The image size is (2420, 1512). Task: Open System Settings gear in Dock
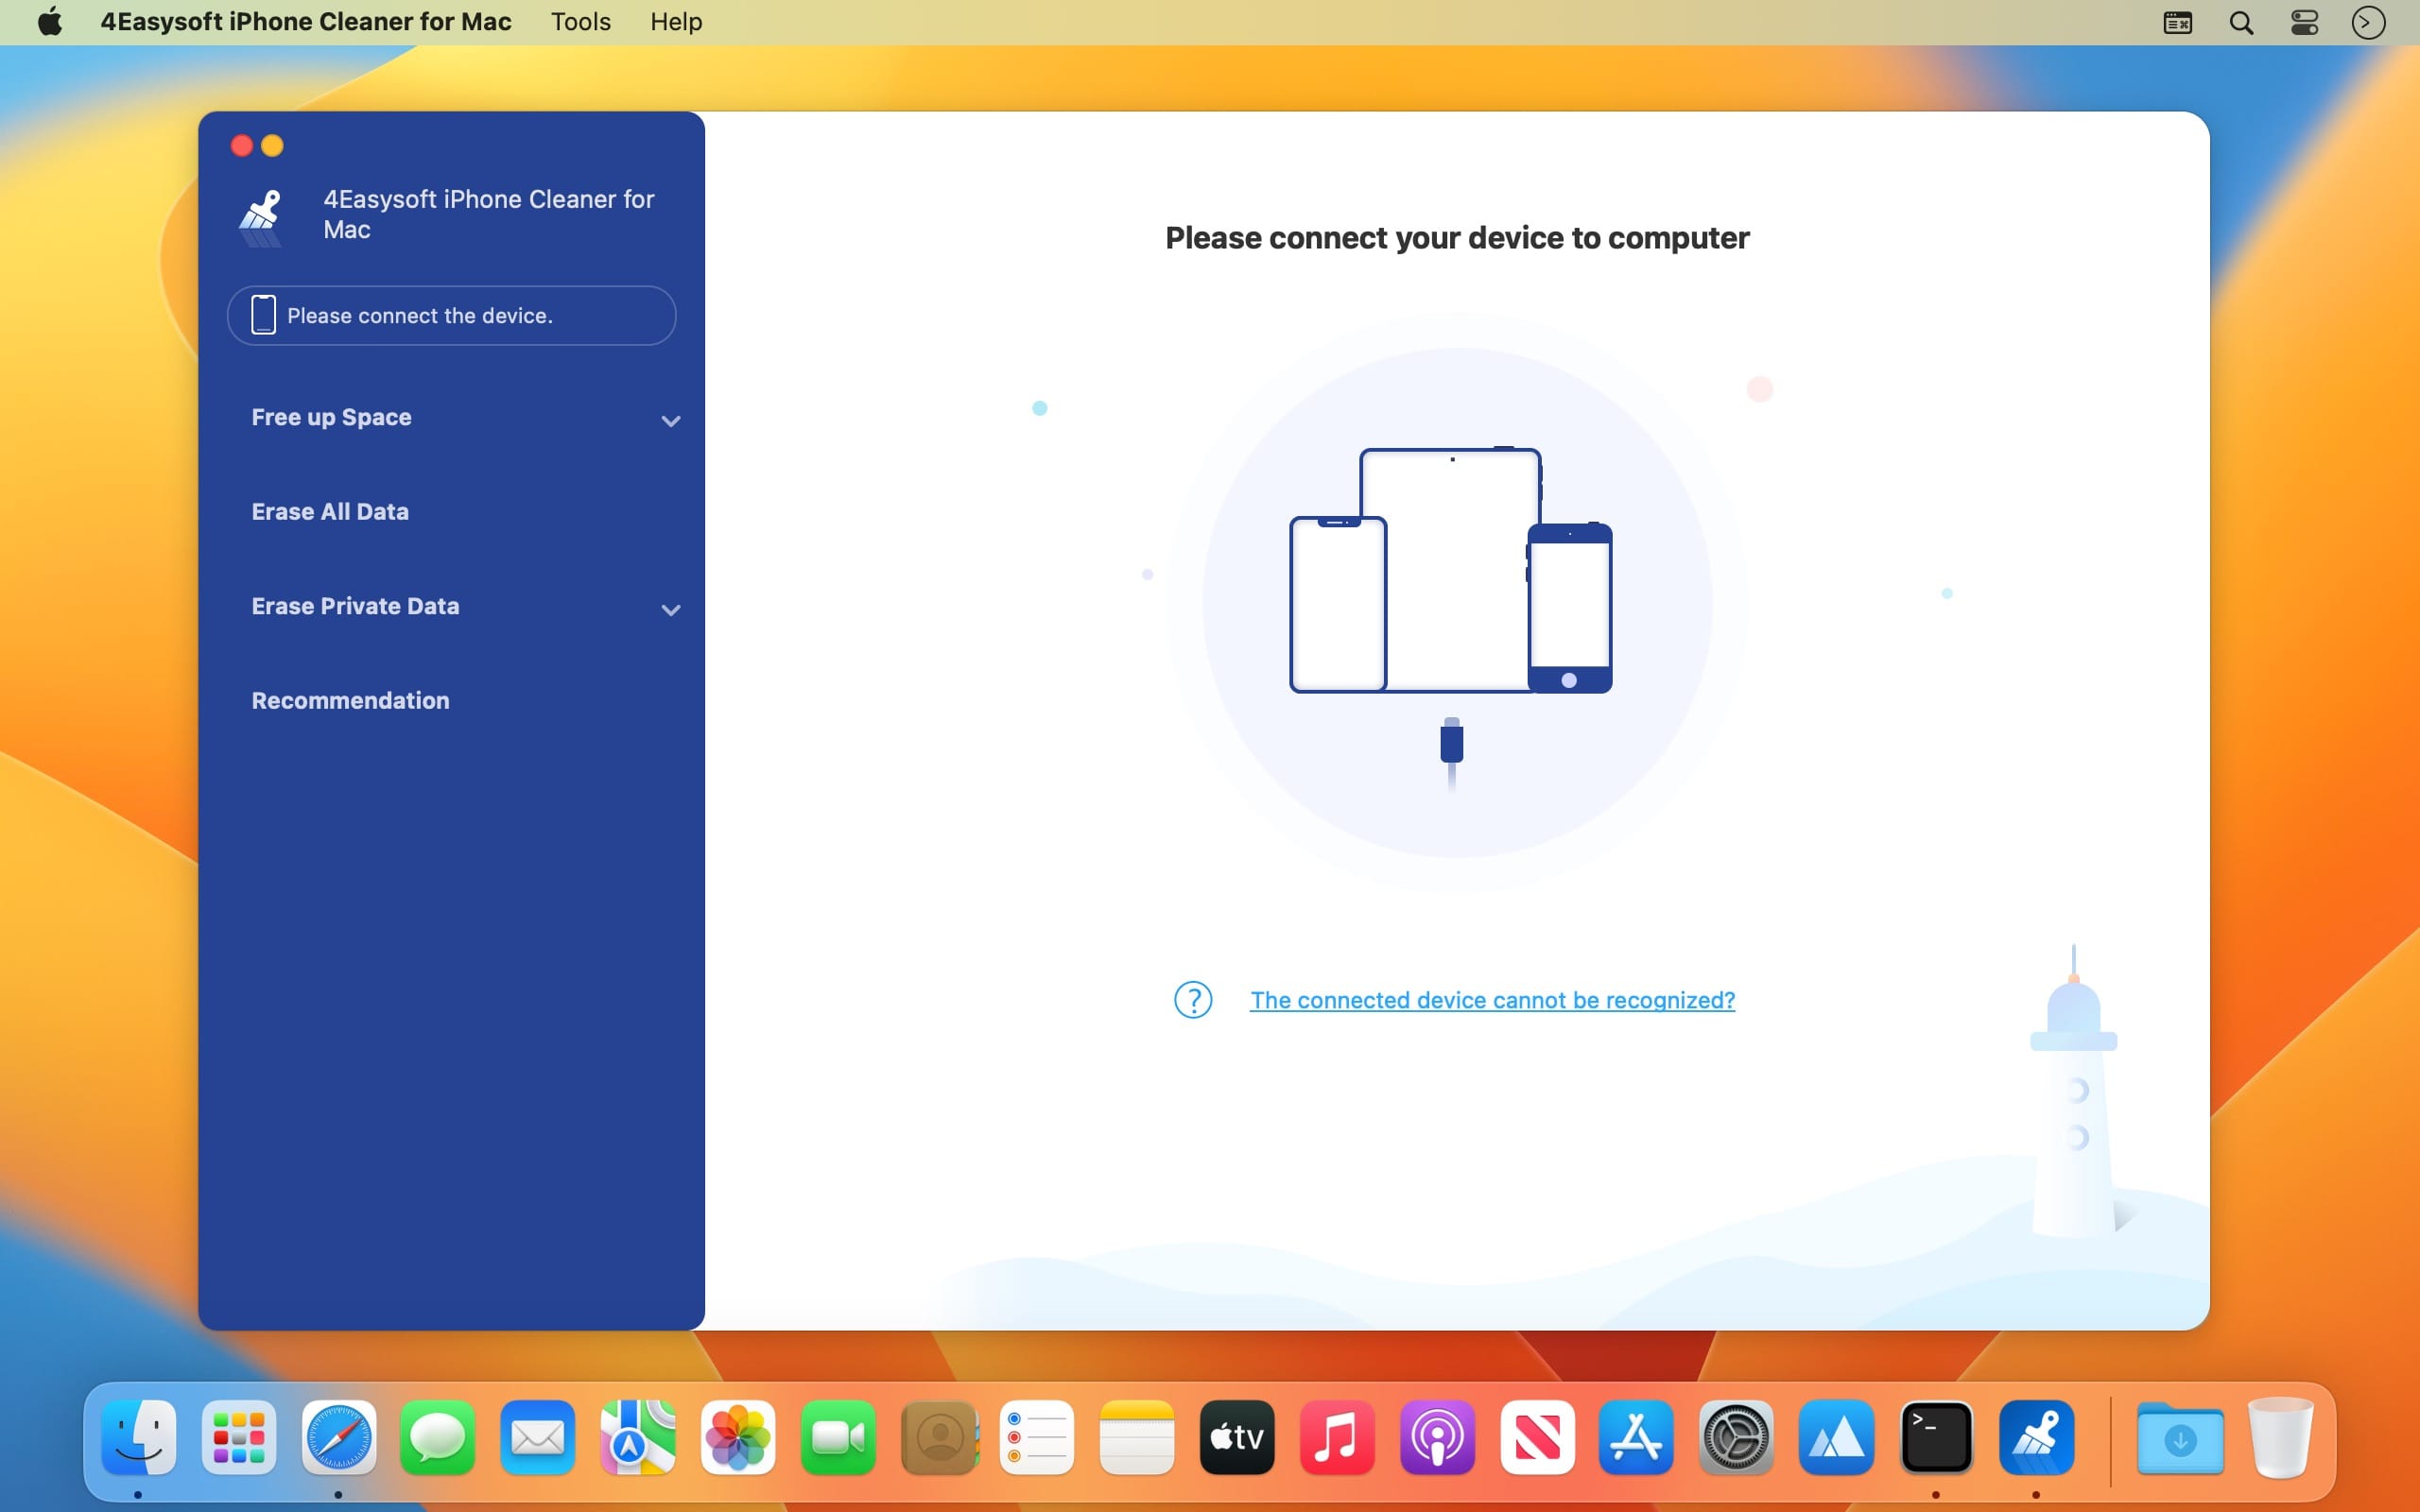[1735, 1438]
